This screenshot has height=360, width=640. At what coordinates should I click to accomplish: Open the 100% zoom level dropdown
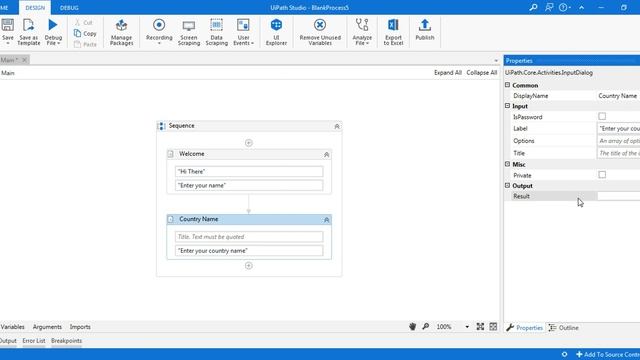pos(467,327)
